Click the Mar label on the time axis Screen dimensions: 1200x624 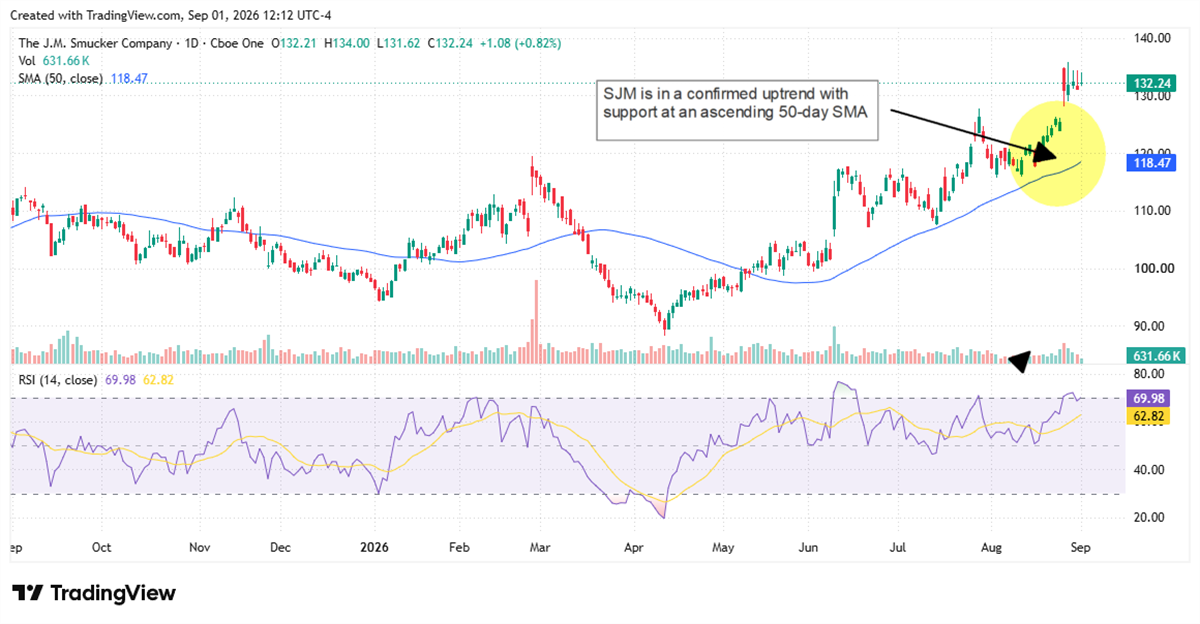540,548
